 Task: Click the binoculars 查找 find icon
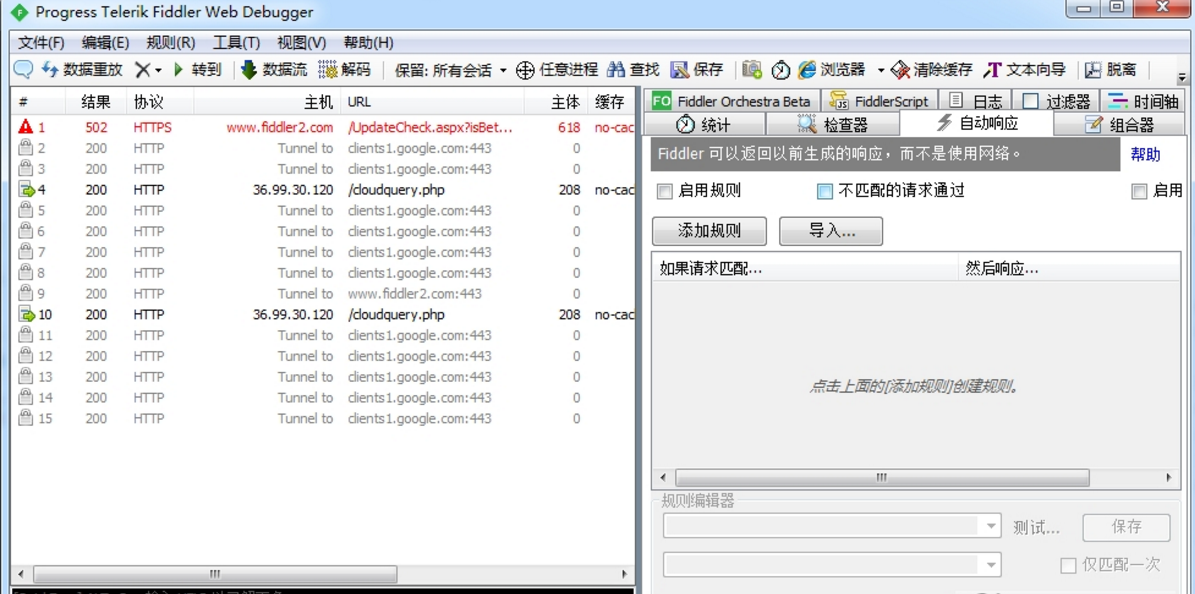tap(617, 70)
